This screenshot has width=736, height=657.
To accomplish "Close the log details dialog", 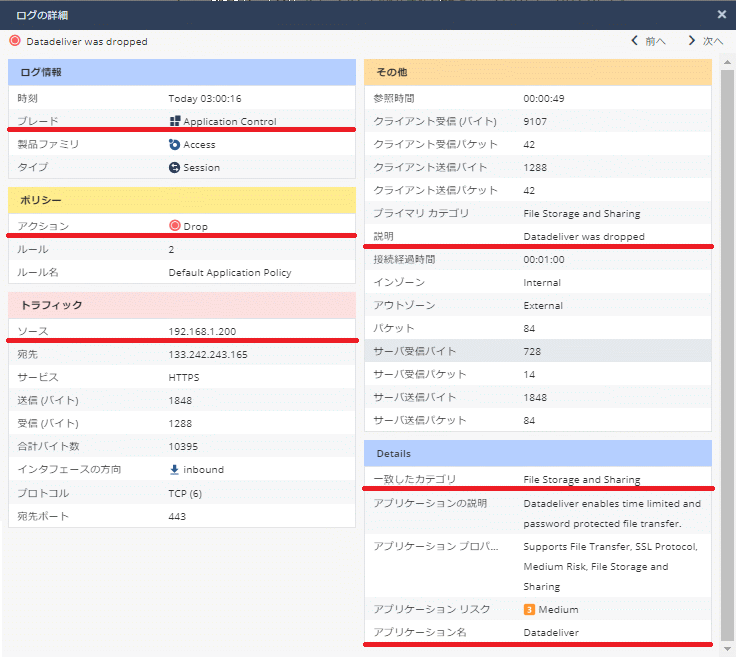I will pos(722,14).
